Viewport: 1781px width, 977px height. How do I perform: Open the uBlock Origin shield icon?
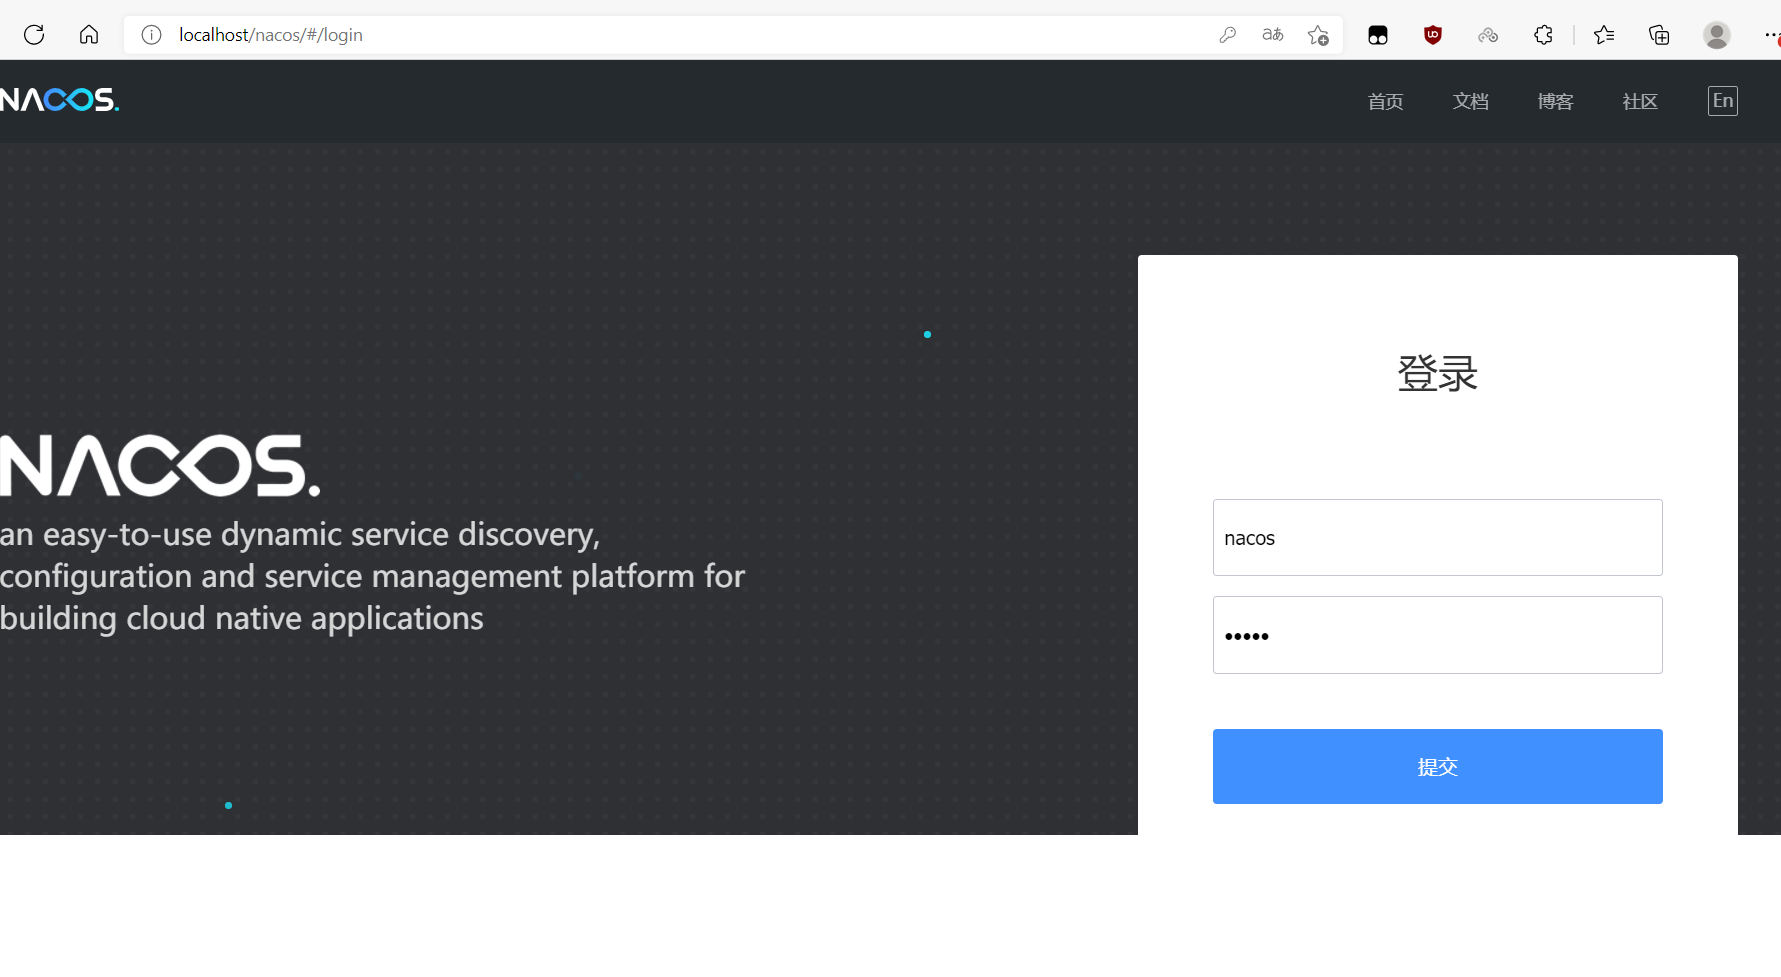tap(1433, 35)
